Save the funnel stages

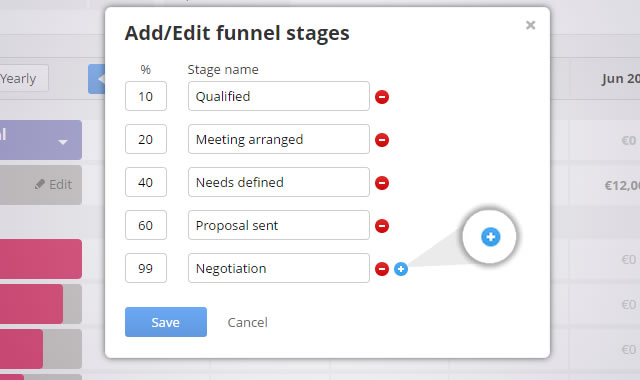tap(166, 322)
